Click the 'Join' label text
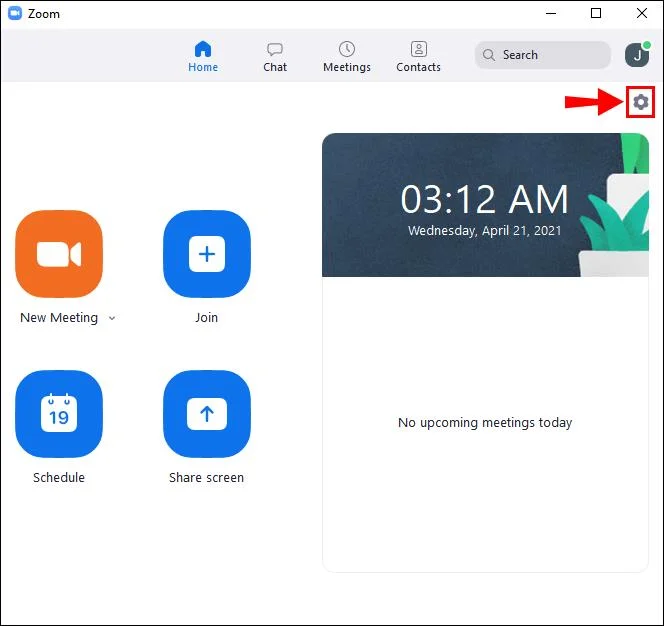 (x=207, y=318)
